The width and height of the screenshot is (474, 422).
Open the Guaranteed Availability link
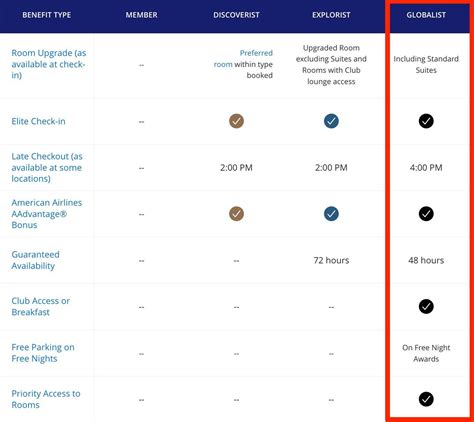(36, 260)
